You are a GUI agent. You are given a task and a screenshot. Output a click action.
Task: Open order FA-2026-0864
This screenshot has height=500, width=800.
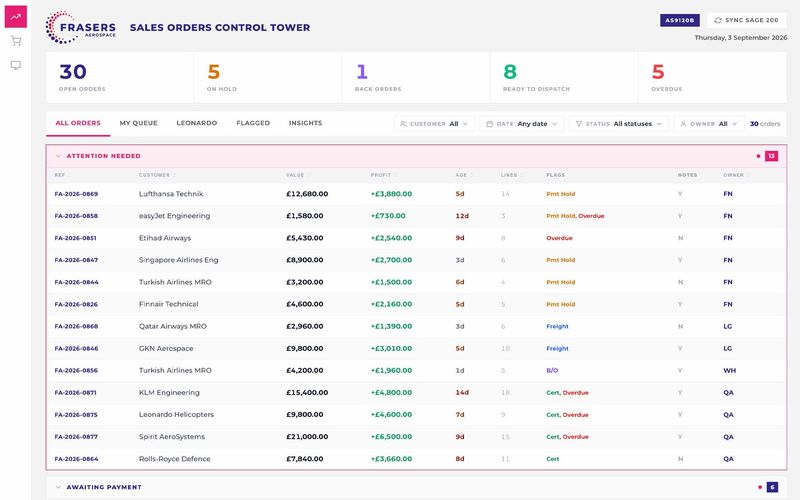[x=76, y=459]
